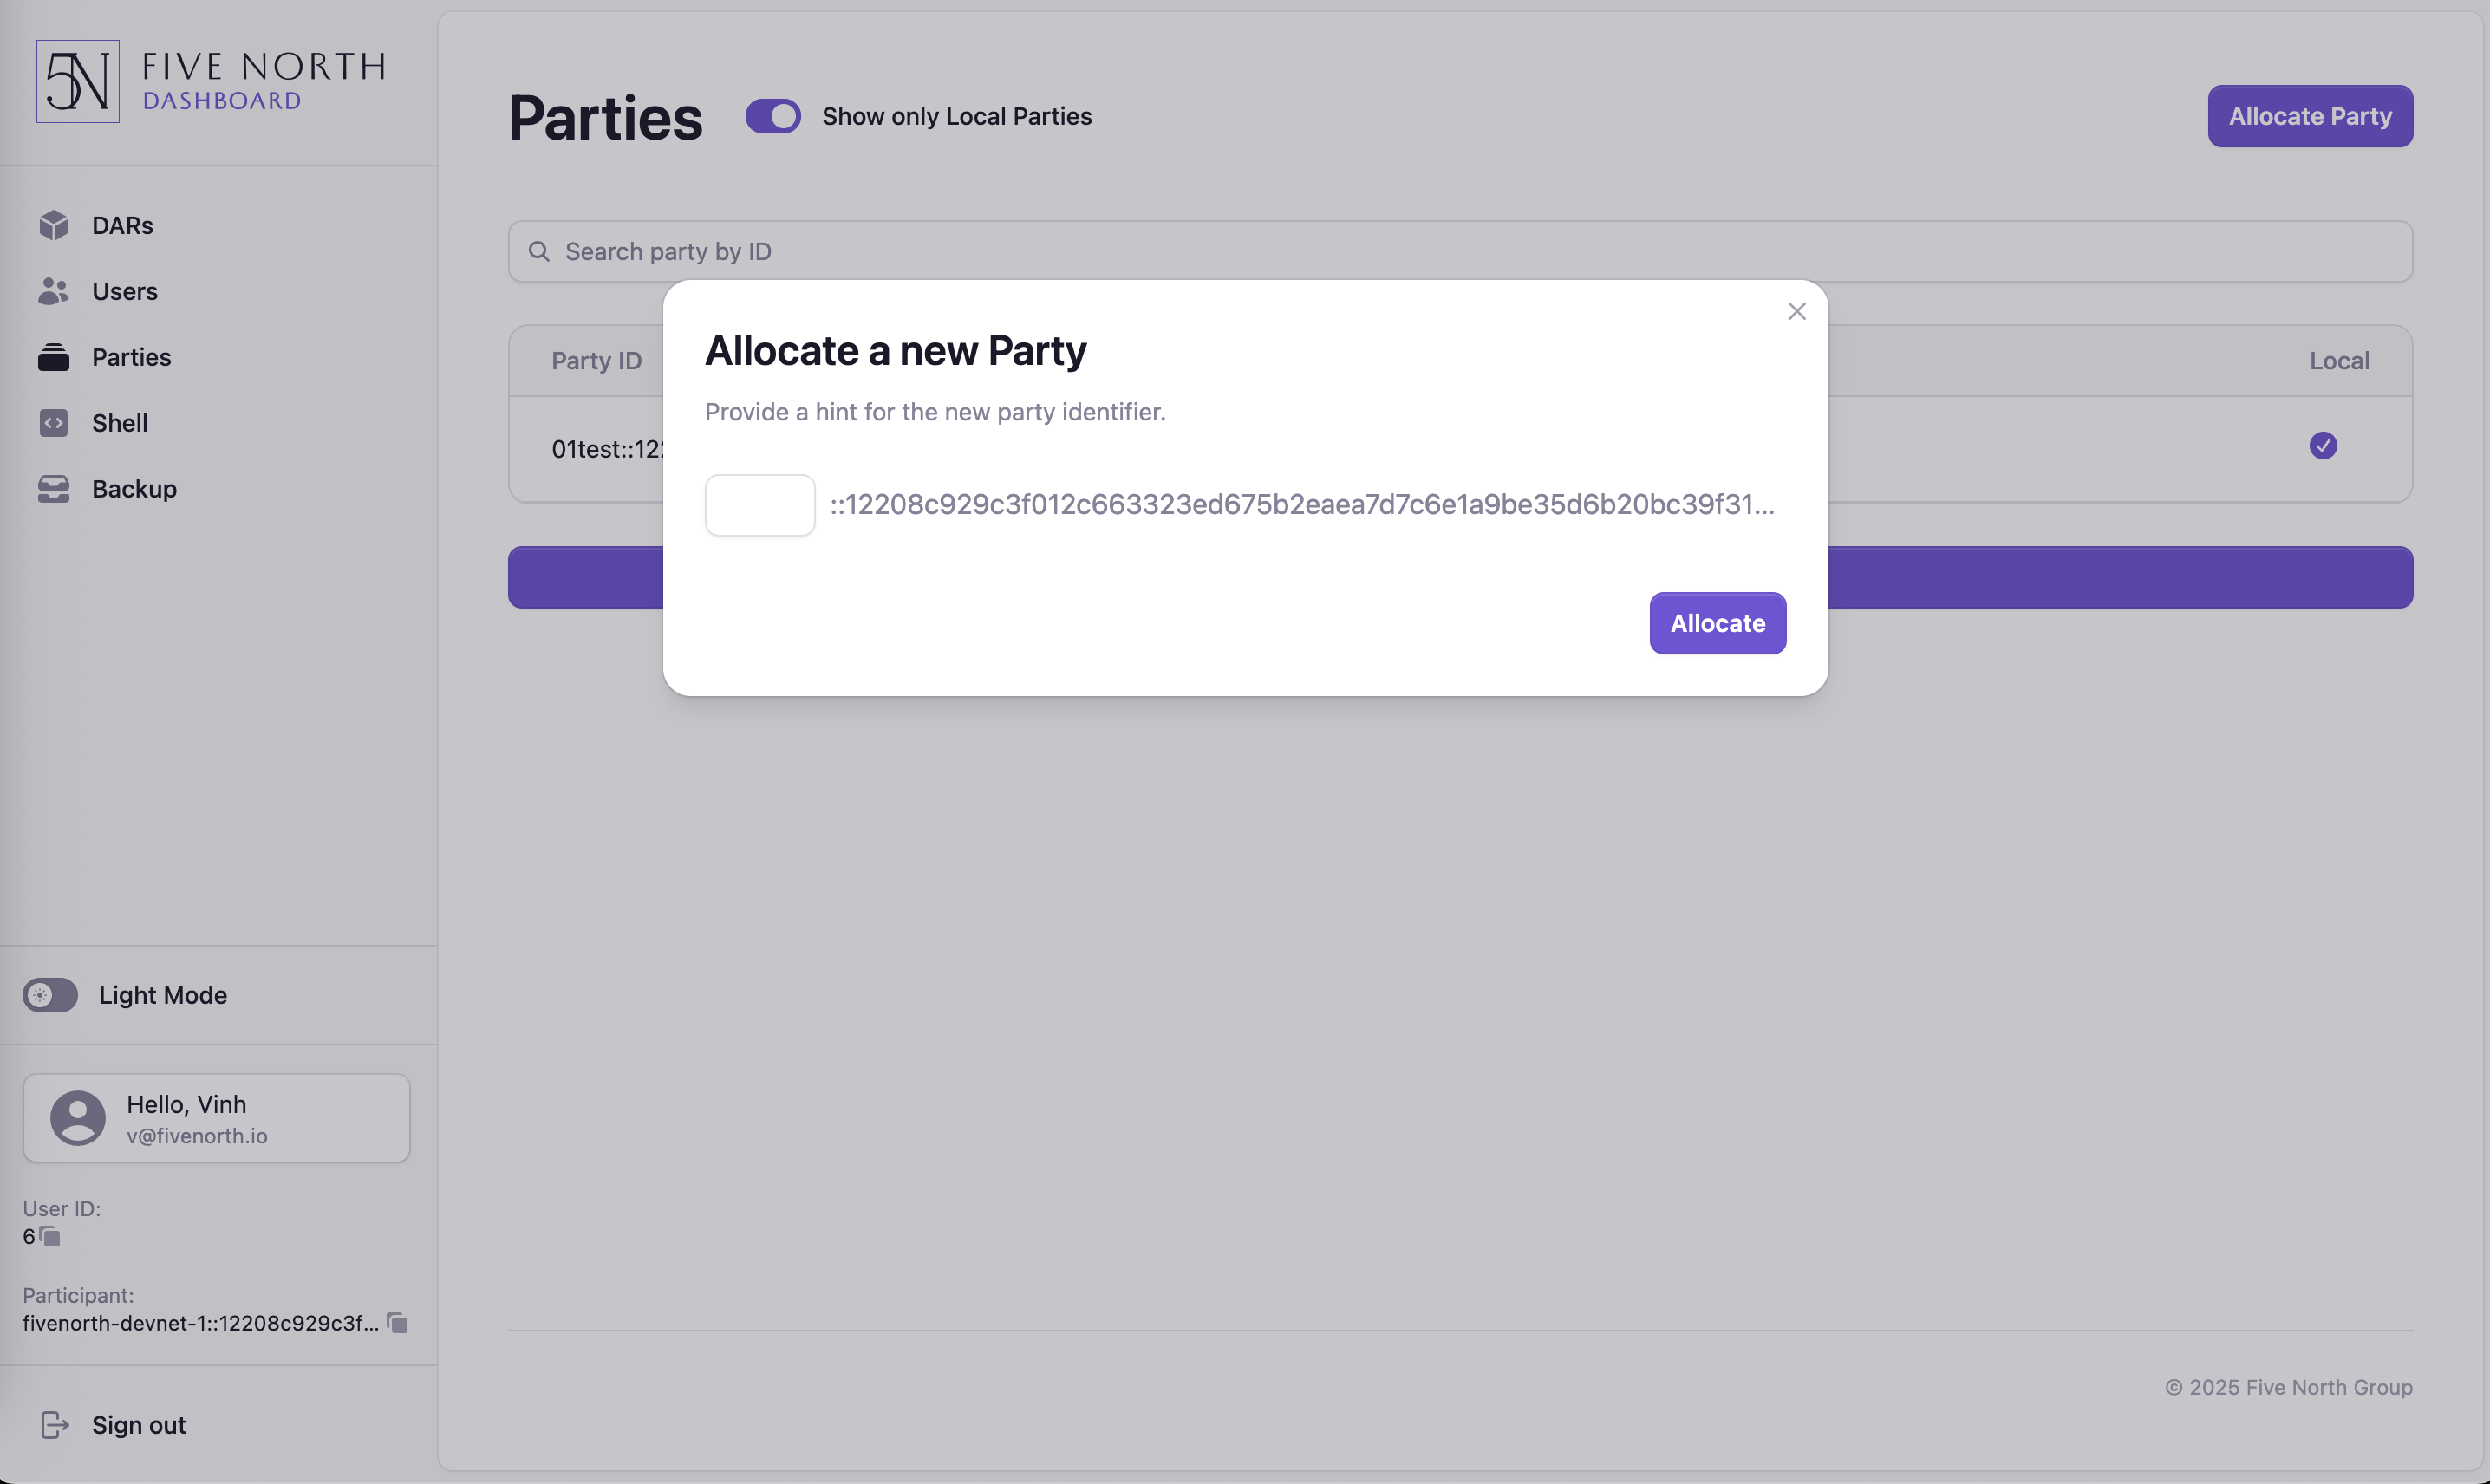Click the Allocate button in the dialog
The width and height of the screenshot is (2490, 1484).
[x=1718, y=623]
